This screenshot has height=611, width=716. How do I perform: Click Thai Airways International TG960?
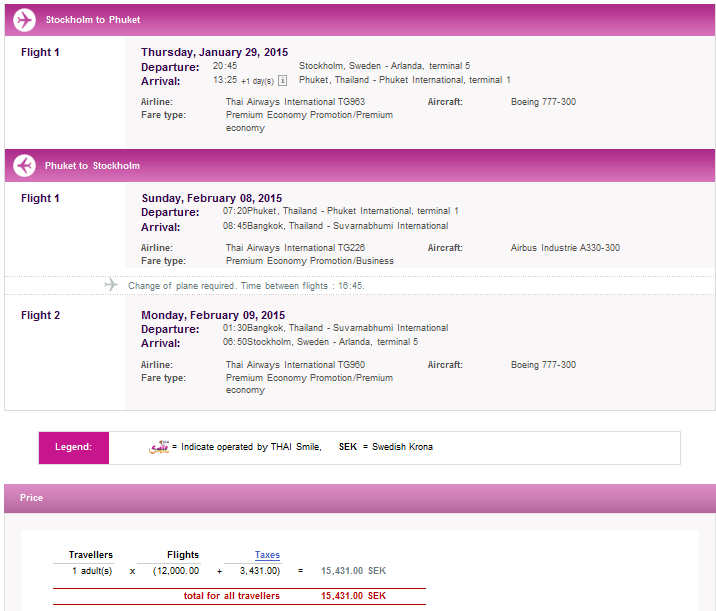[x=295, y=365]
